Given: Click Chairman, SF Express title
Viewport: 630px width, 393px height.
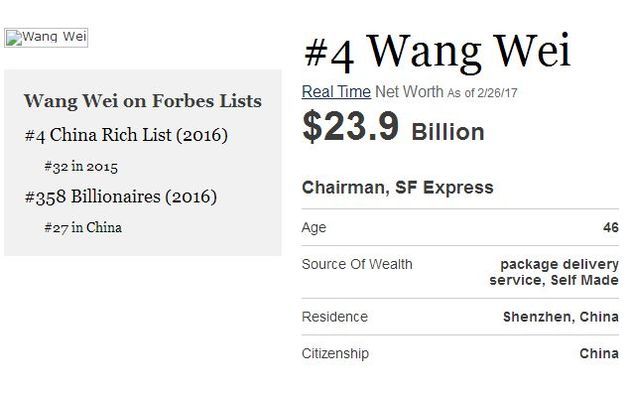Looking at the screenshot, I should click(397, 188).
